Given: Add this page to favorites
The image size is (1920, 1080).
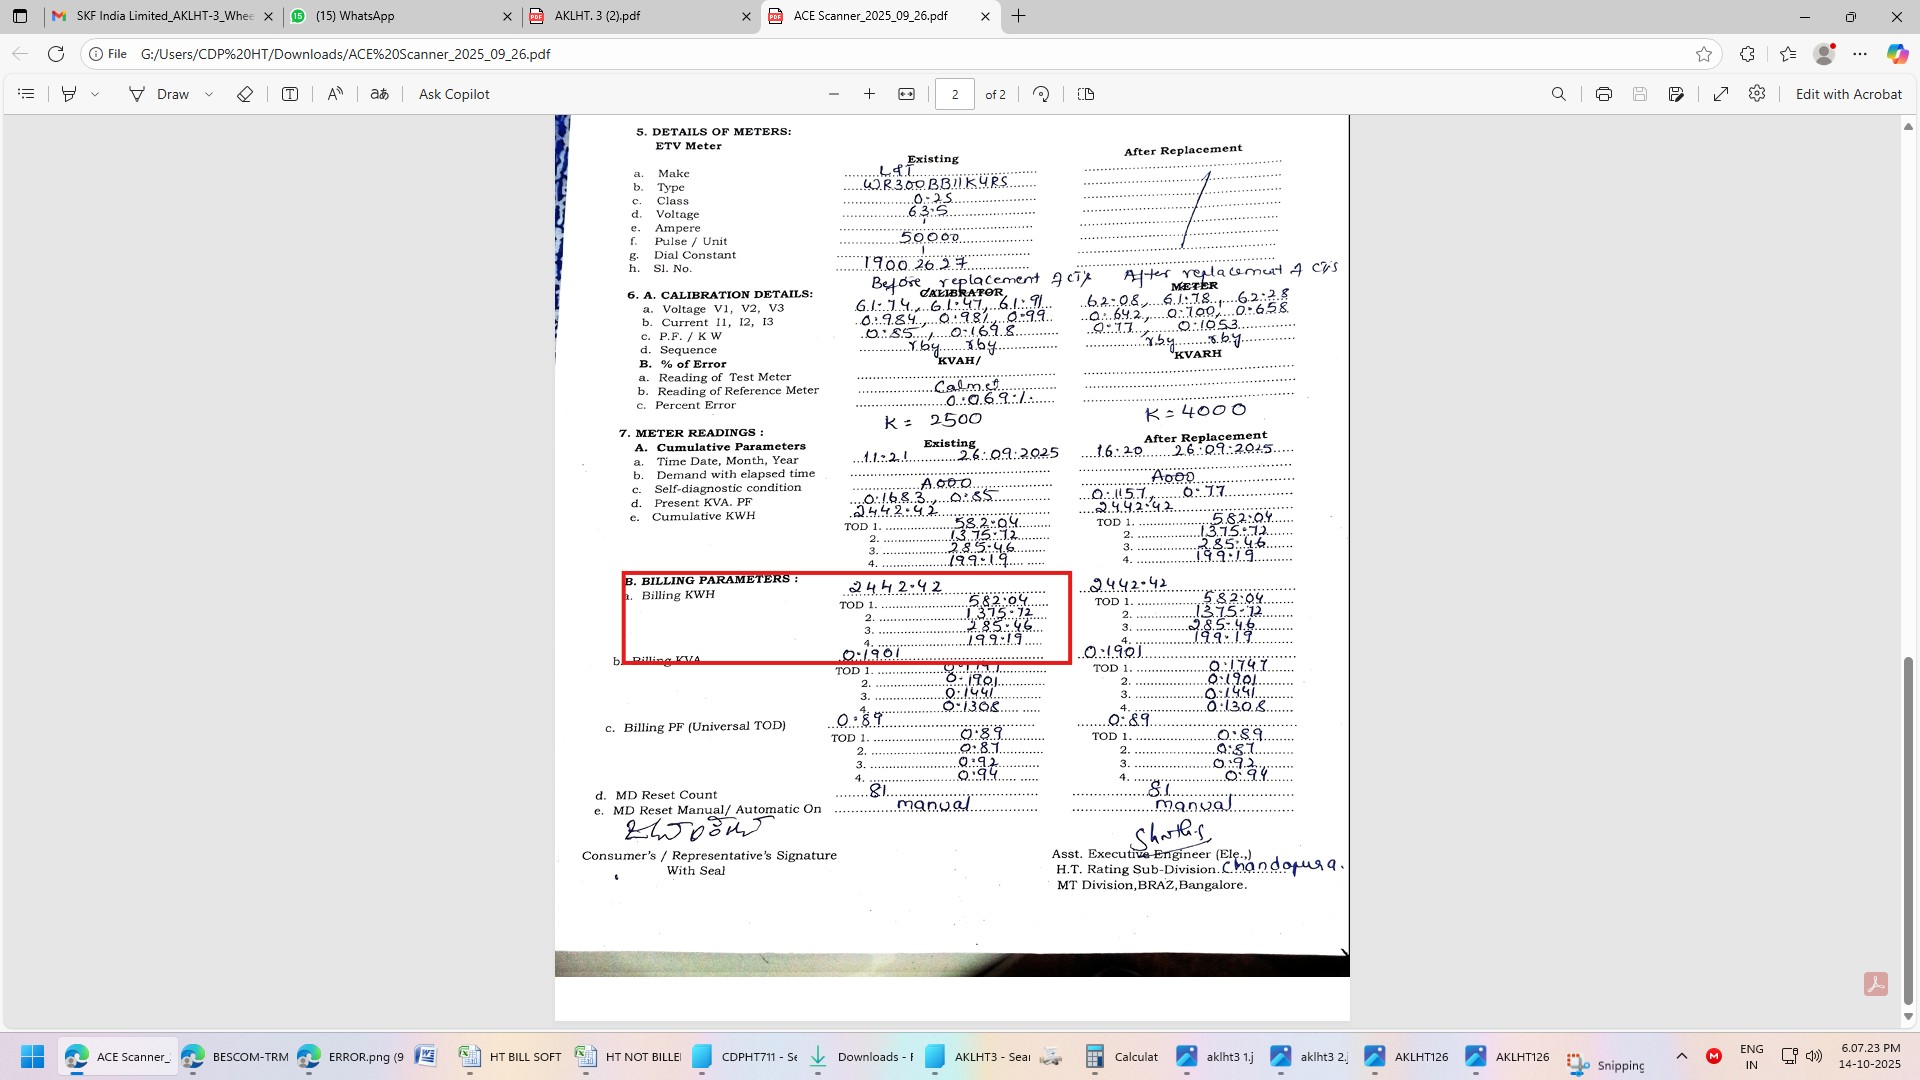Looking at the screenshot, I should (x=1704, y=54).
